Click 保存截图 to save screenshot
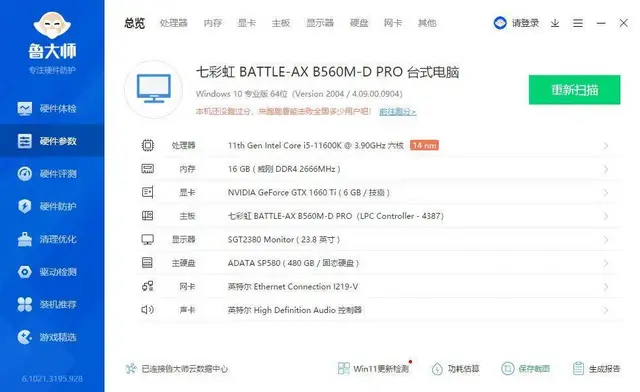 (x=526, y=369)
